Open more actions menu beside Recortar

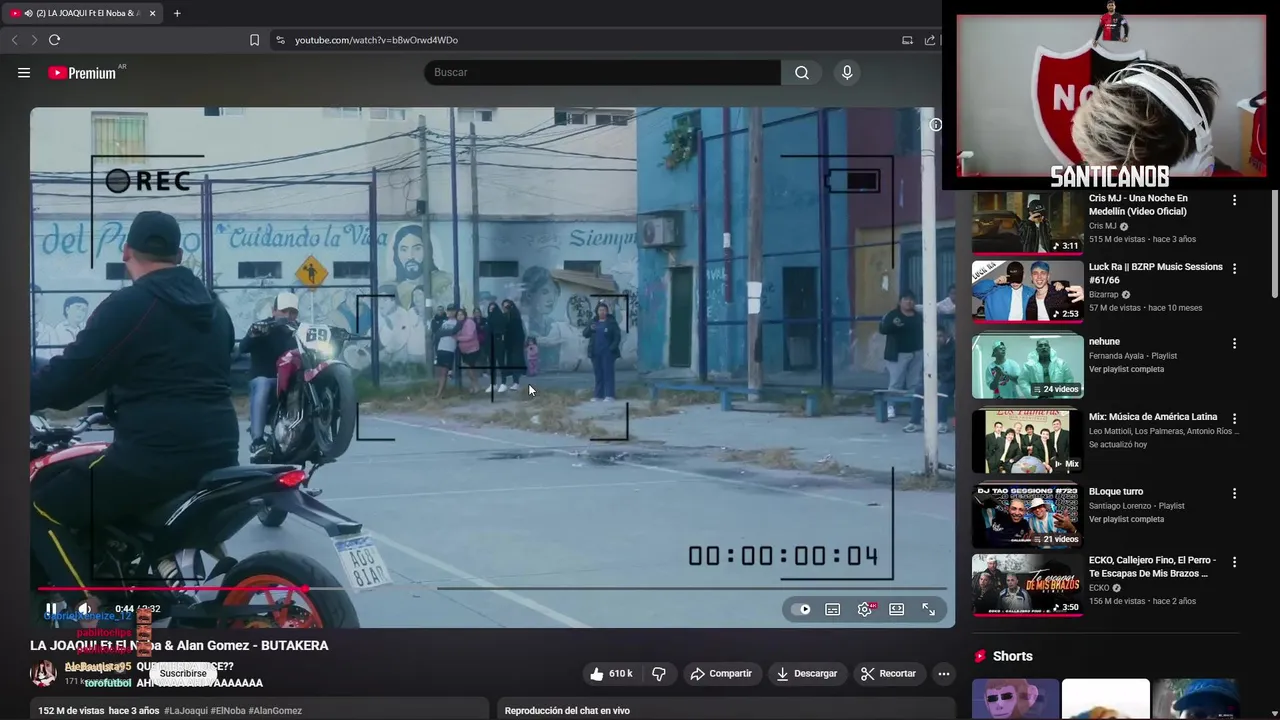pos(944,674)
